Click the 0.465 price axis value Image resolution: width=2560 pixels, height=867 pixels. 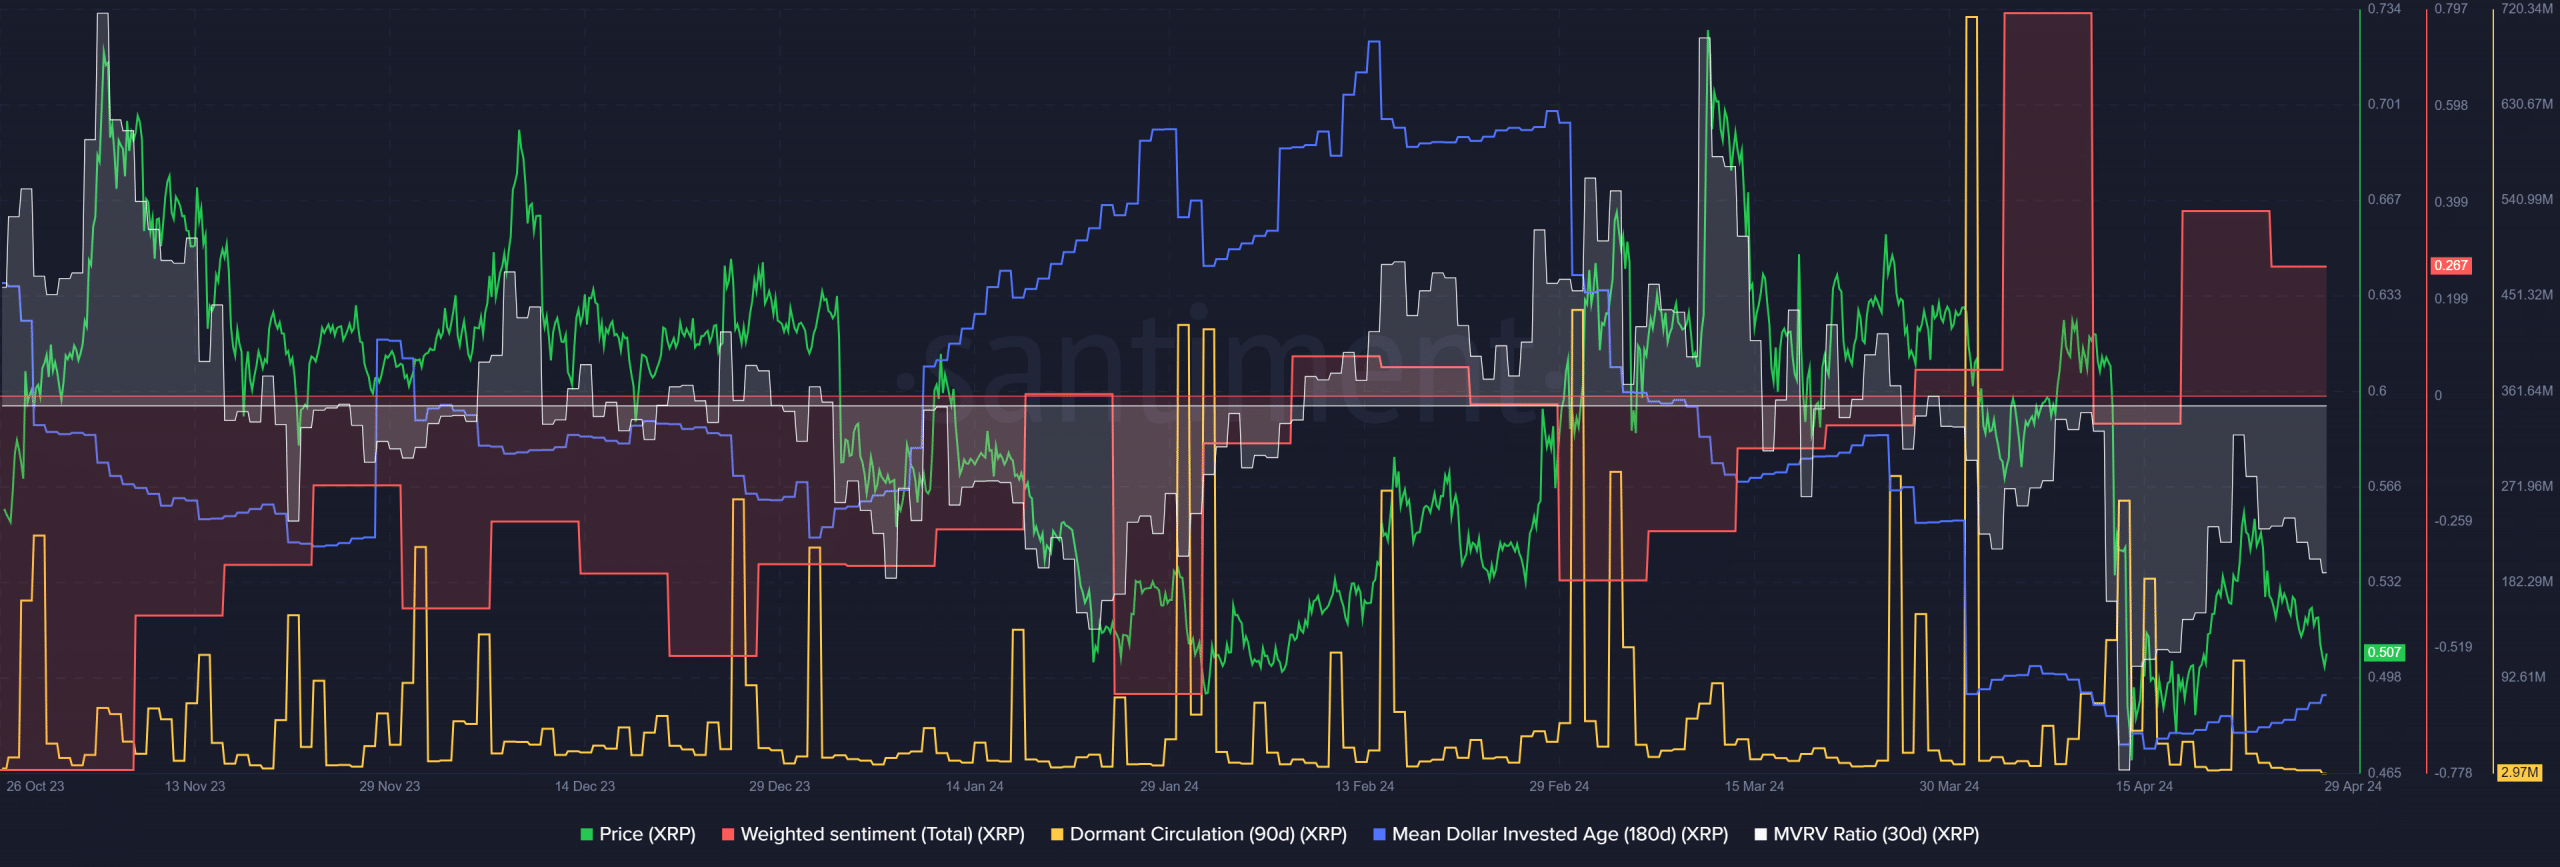(x=2384, y=772)
